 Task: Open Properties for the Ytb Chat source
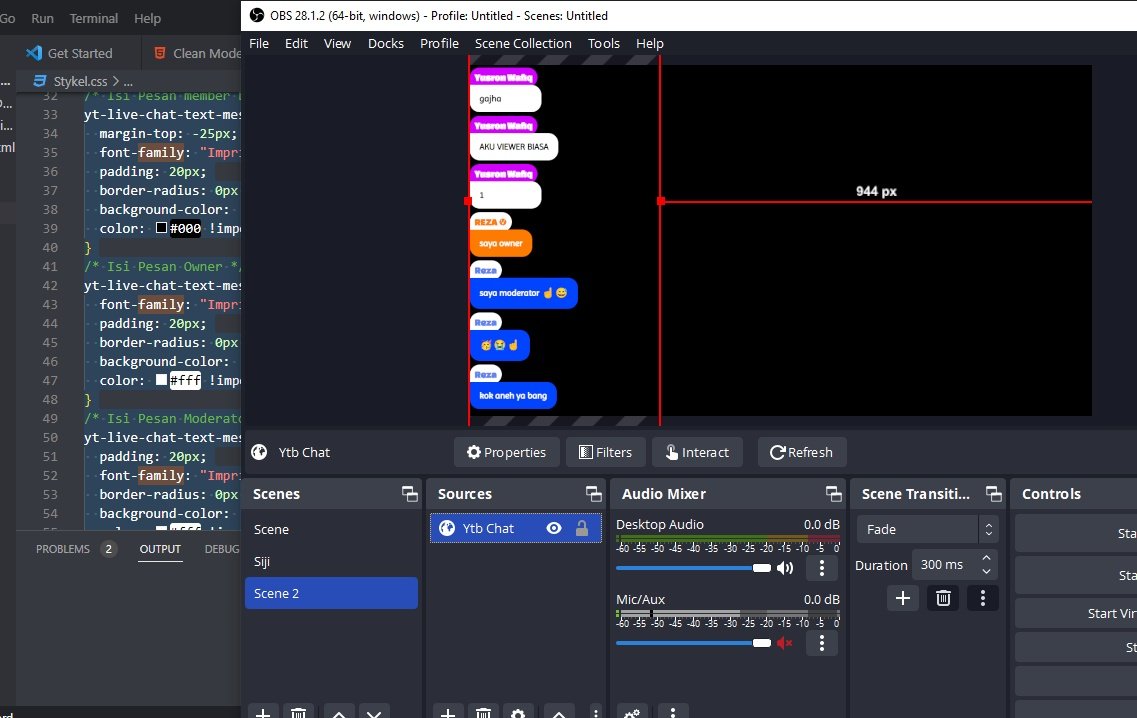pos(506,453)
